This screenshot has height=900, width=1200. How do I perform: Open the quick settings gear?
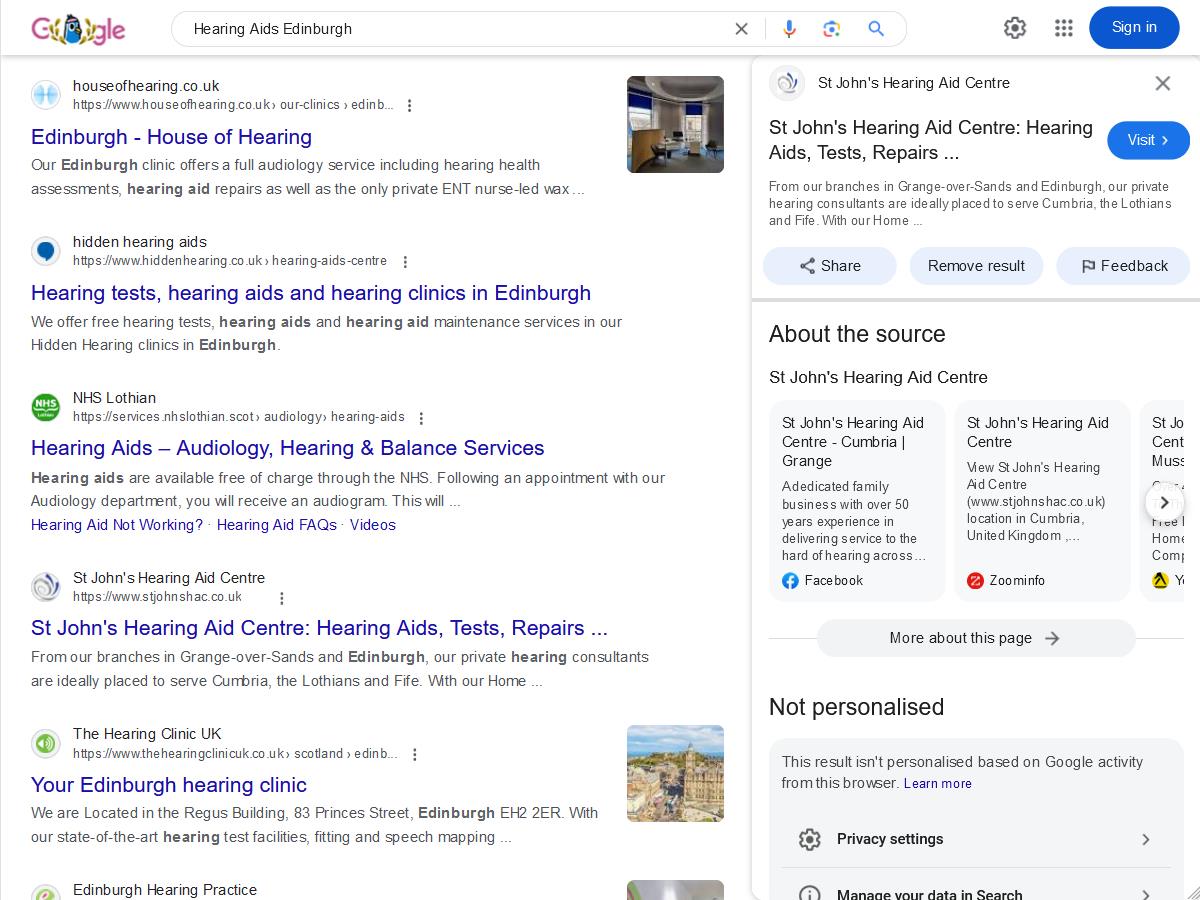pos(1015,28)
